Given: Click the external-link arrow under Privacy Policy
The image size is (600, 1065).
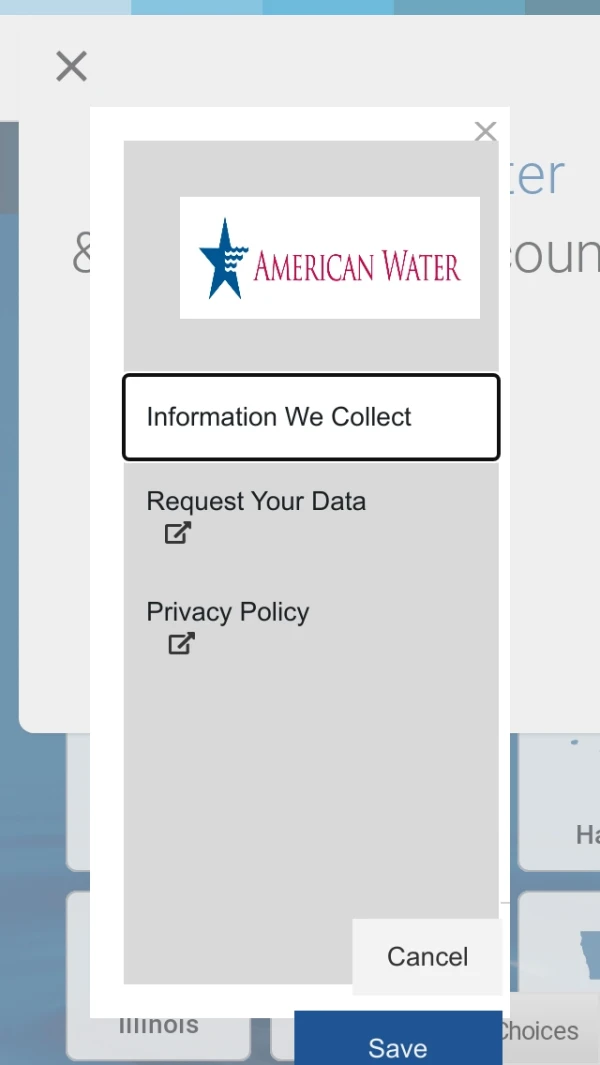Looking at the screenshot, I should (x=181, y=644).
